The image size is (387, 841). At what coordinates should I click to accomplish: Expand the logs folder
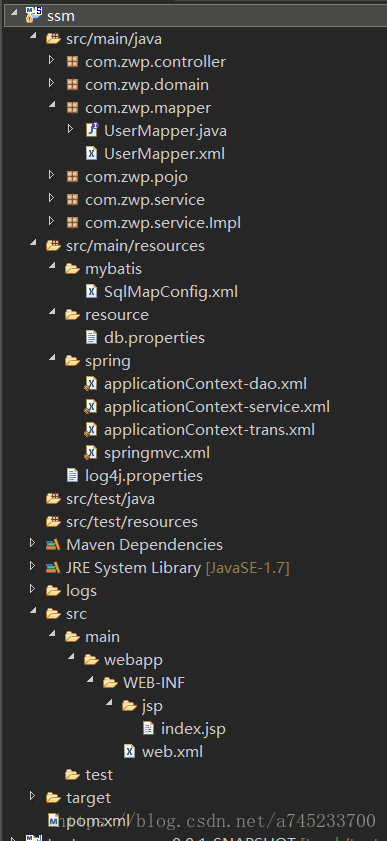pyautogui.click(x=33, y=589)
